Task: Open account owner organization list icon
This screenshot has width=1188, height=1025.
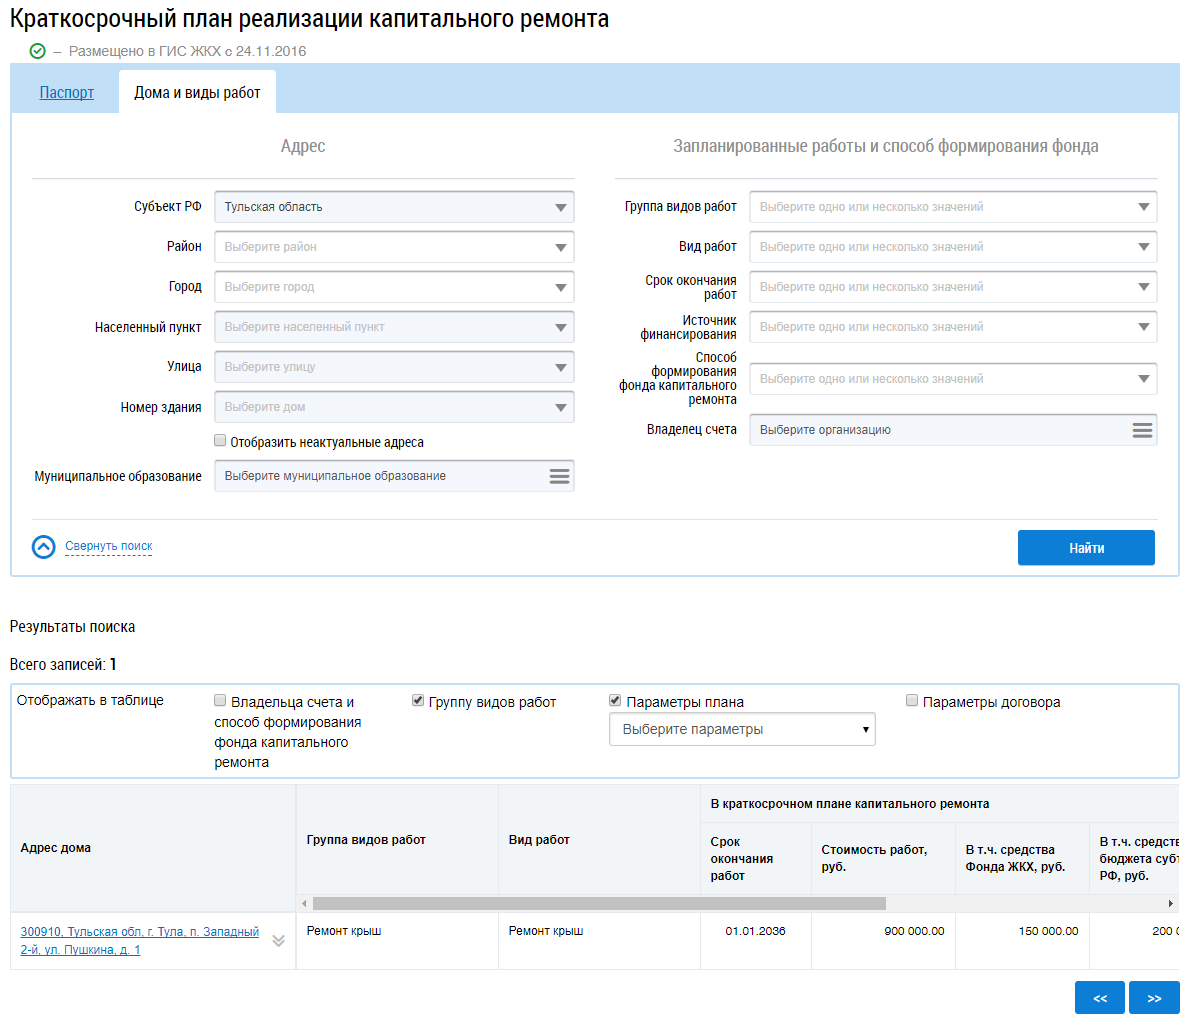Action: [1142, 430]
